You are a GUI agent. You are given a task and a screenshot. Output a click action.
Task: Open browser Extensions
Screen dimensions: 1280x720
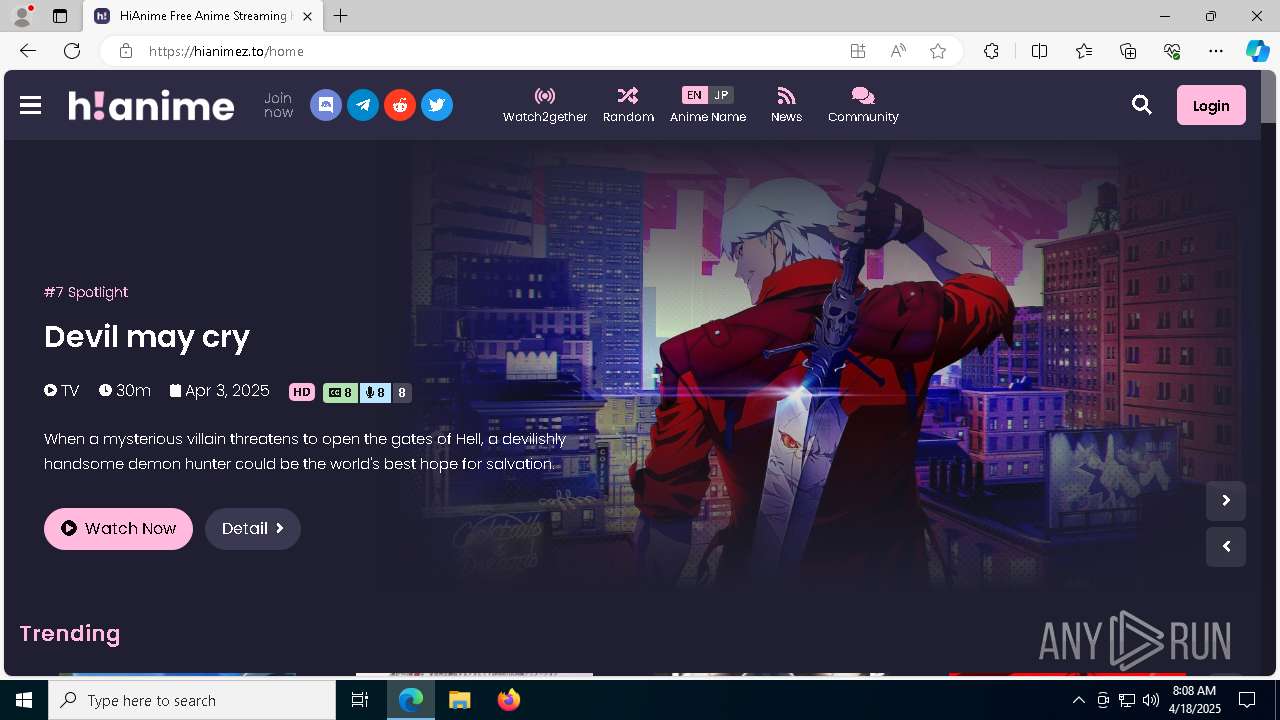[991, 51]
